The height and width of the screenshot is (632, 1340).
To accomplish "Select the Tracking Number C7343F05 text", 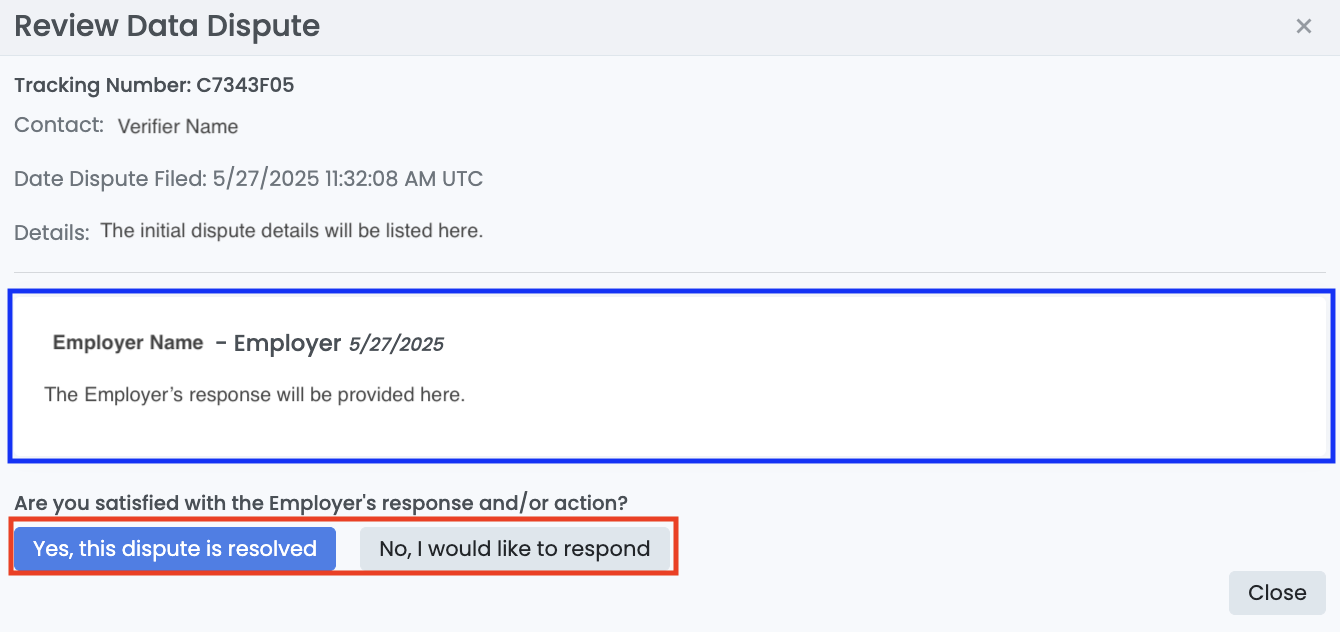I will coord(154,85).
